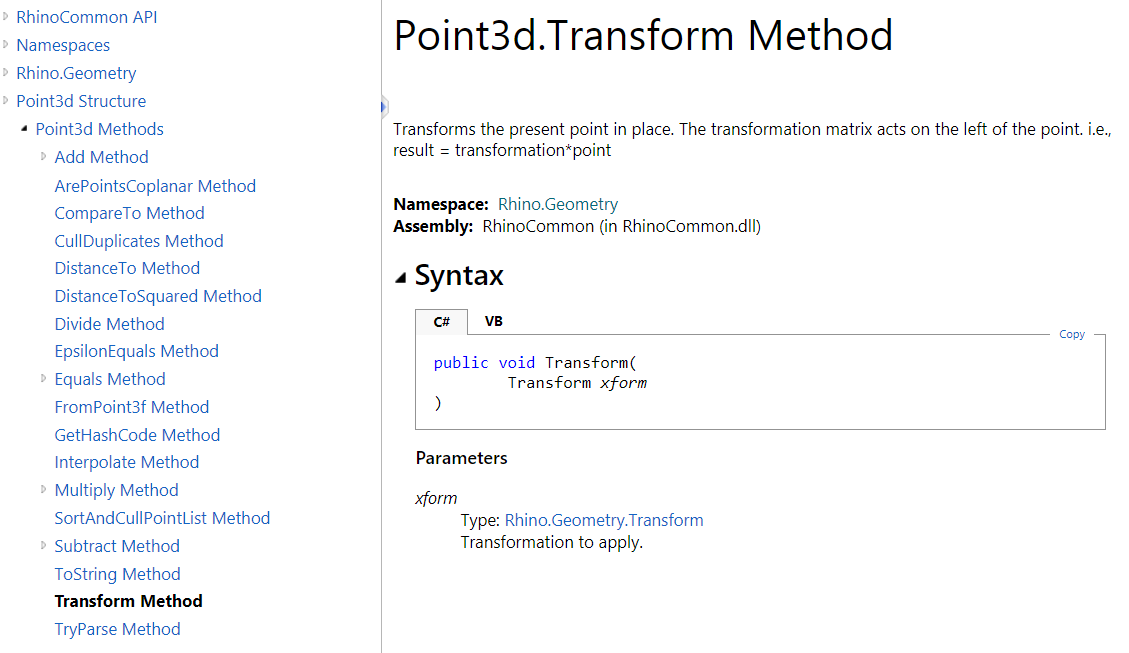The image size is (1129, 653).
Task: Expand the Point3d Structure arrow
Action: [x=6, y=101]
